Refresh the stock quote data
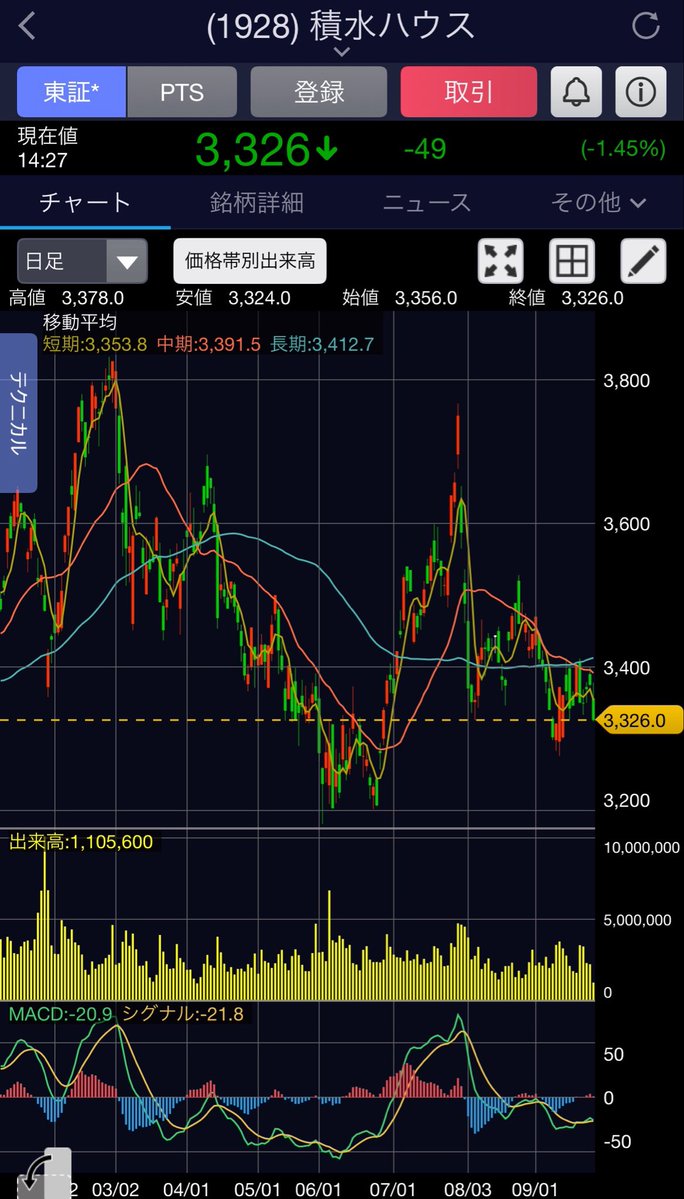 coord(646,25)
